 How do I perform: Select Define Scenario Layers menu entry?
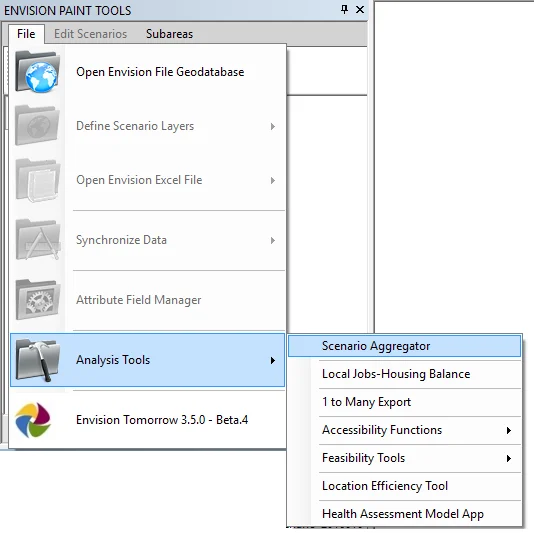147,126
